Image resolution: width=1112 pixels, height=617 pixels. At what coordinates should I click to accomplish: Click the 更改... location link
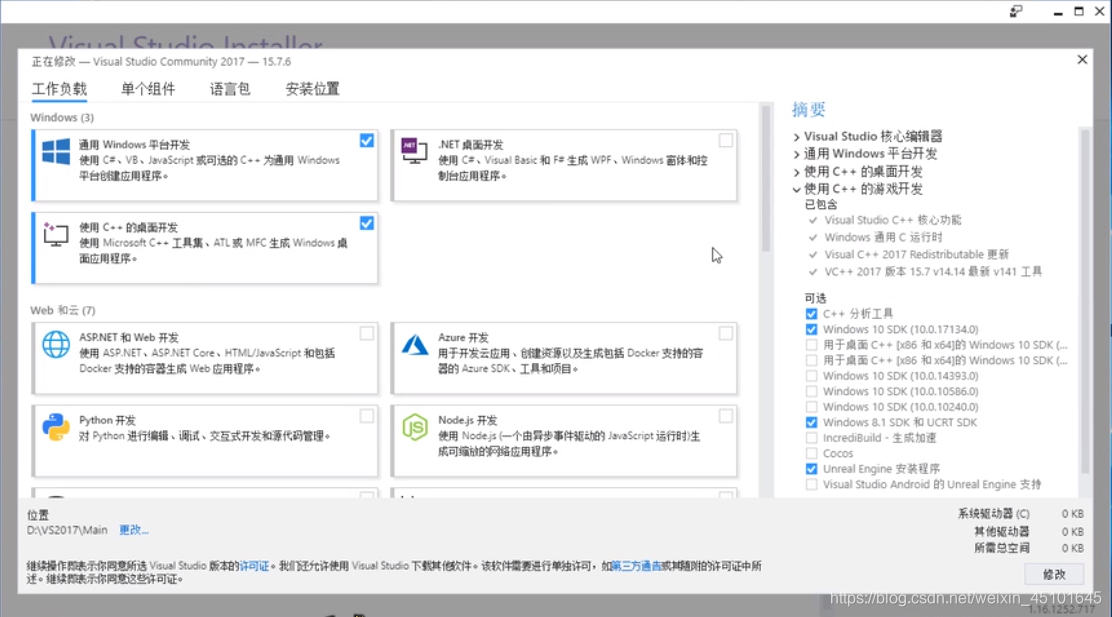click(133, 530)
